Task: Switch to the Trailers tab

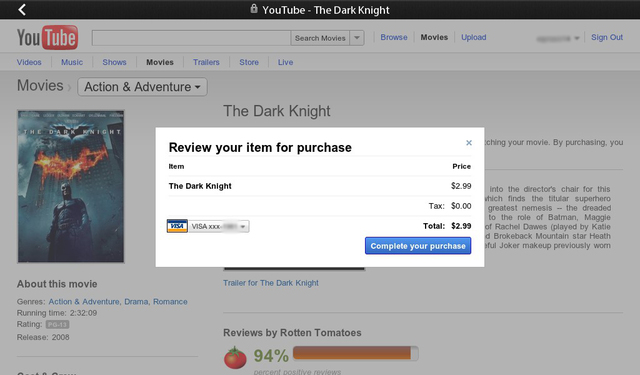Action: pos(206,62)
